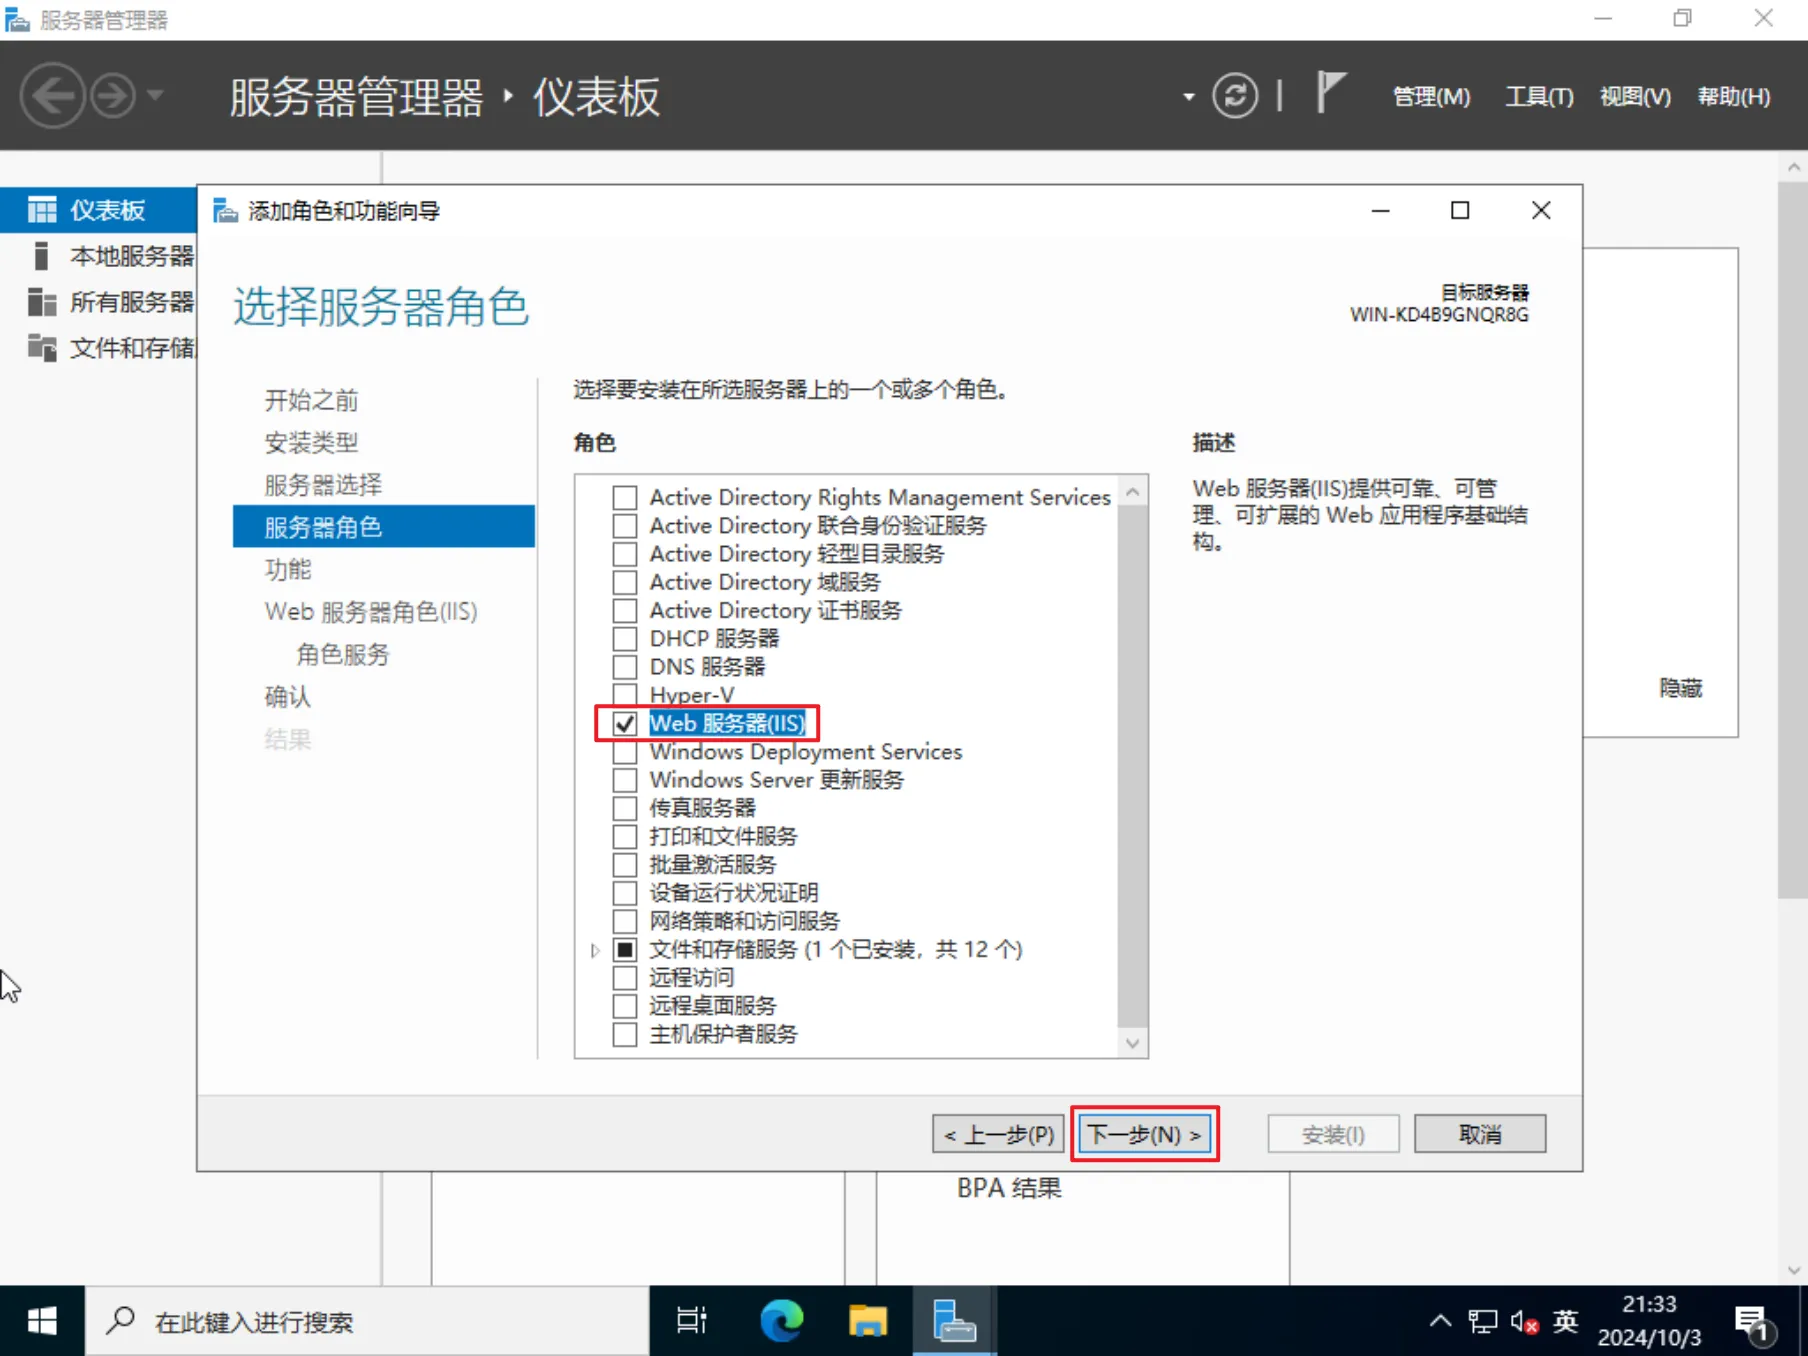
Task: Open the dropdown arrow left of the refresh icon
Action: pyautogui.click(x=1188, y=97)
